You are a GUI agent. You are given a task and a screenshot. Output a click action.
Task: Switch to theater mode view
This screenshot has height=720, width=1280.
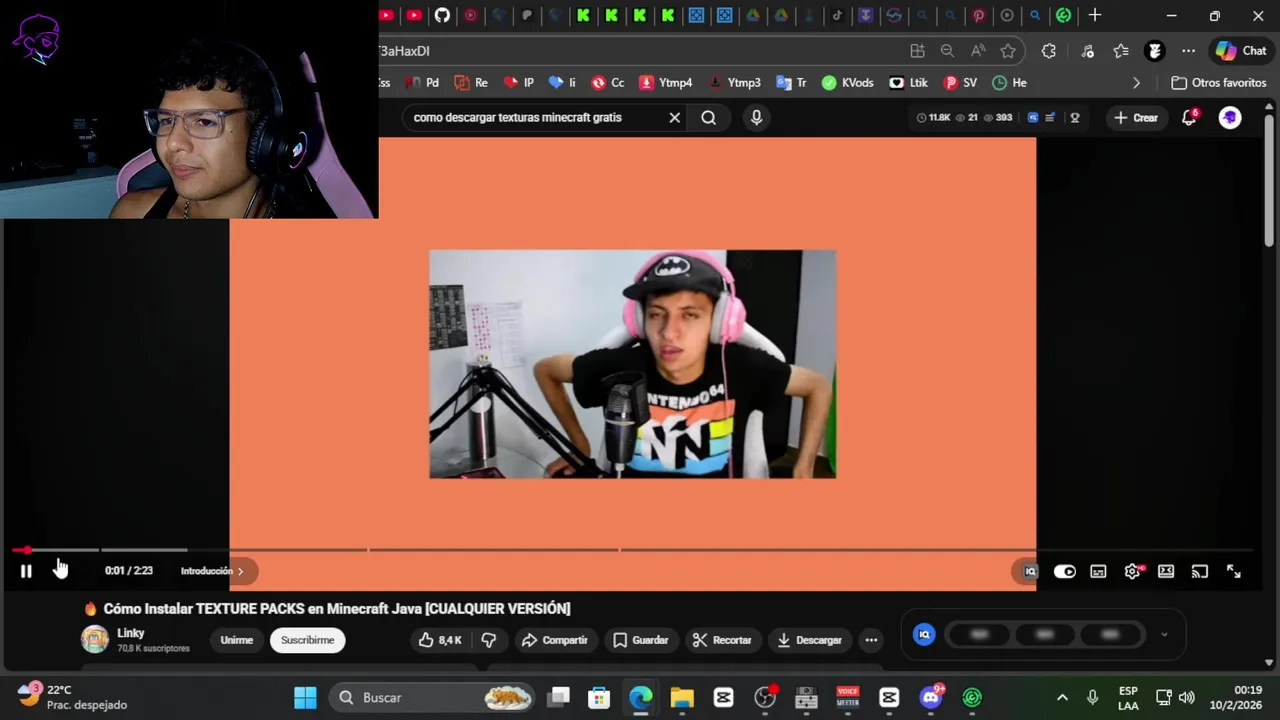click(x=1166, y=571)
